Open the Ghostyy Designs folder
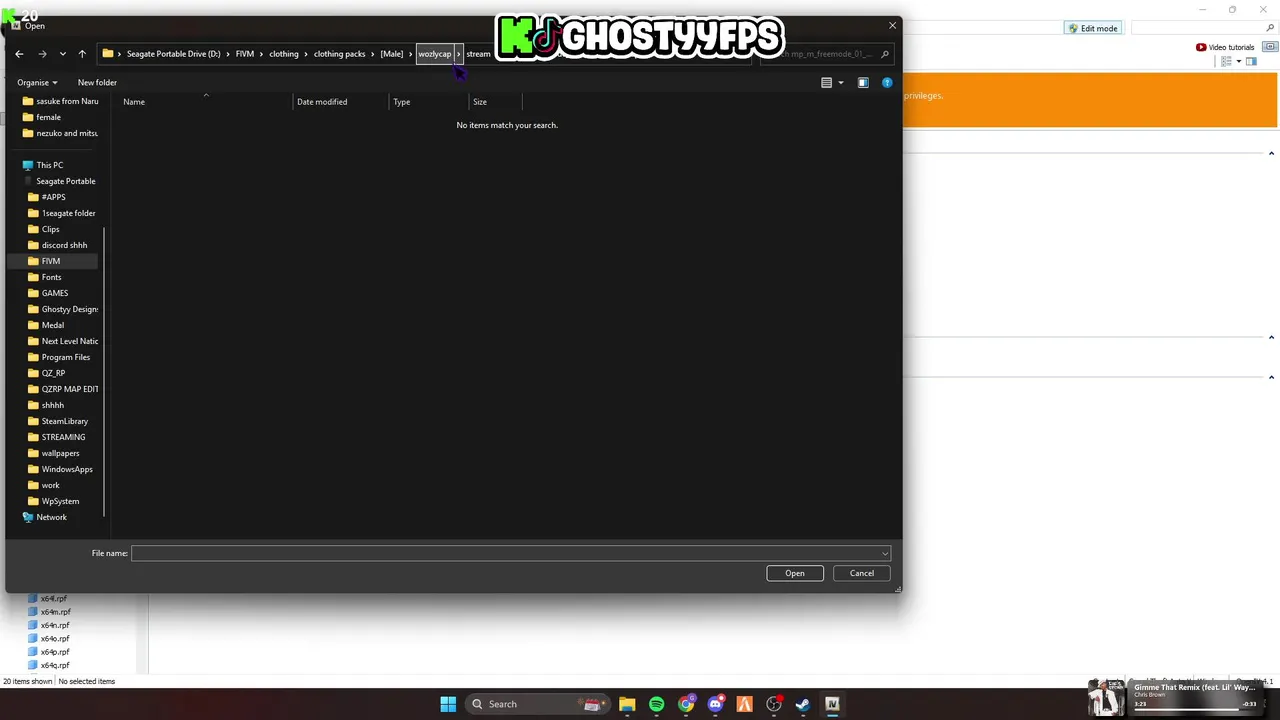 click(x=63, y=309)
